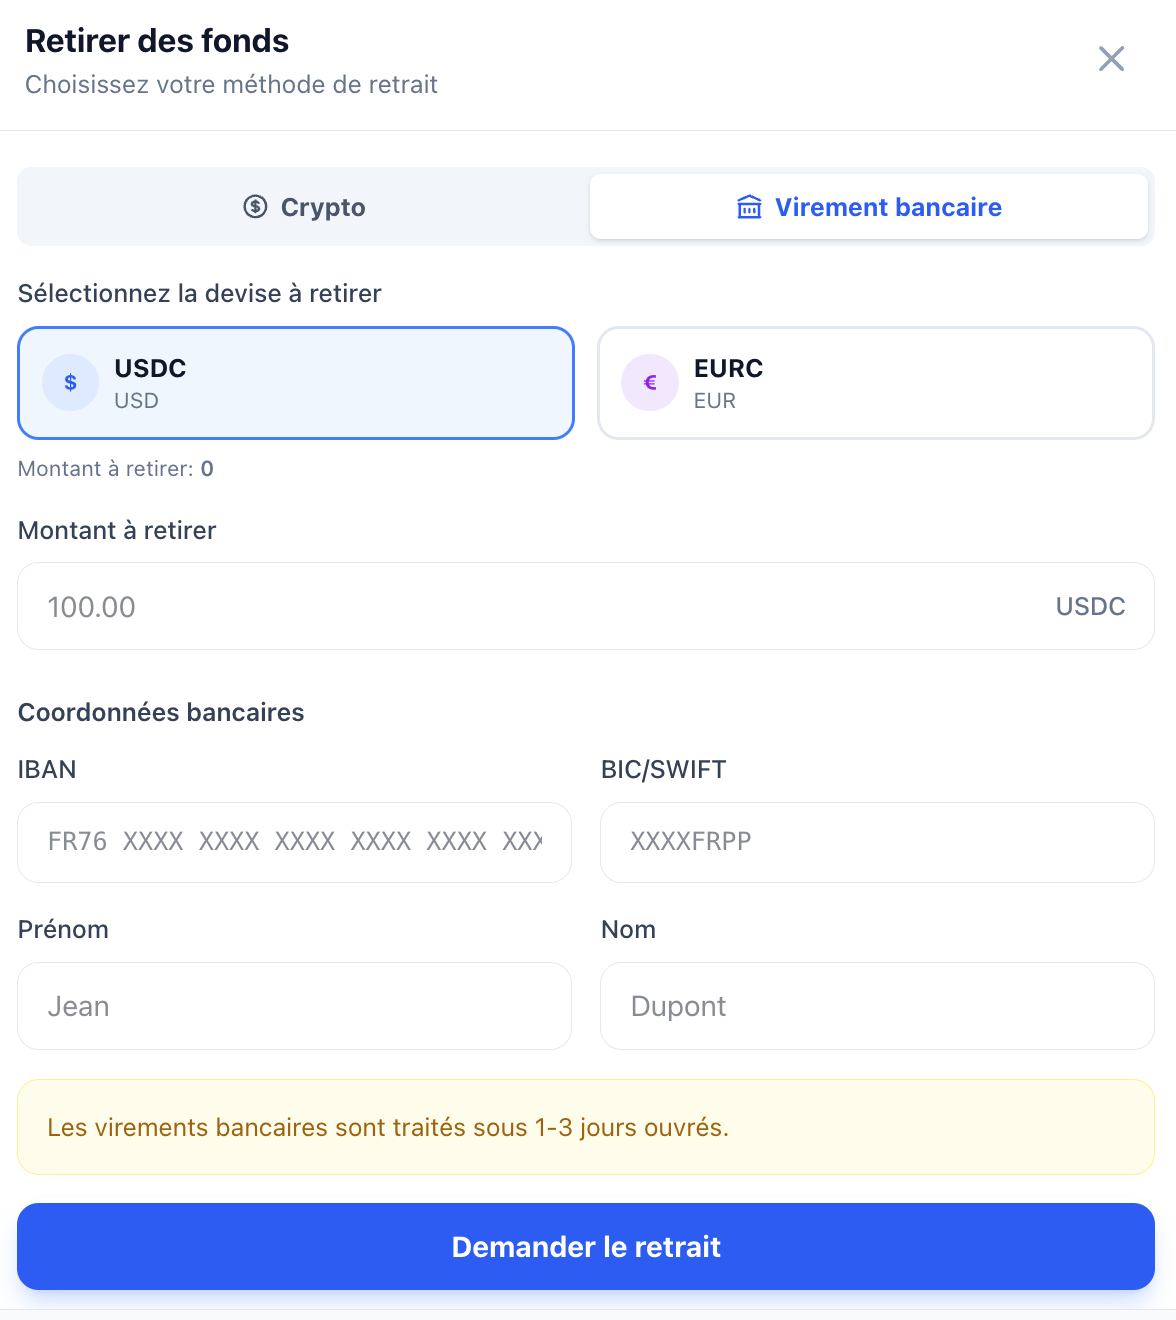The width and height of the screenshot is (1176, 1320).
Task: Click the dollar coin icon beside Crypto
Action: coord(256,207)
